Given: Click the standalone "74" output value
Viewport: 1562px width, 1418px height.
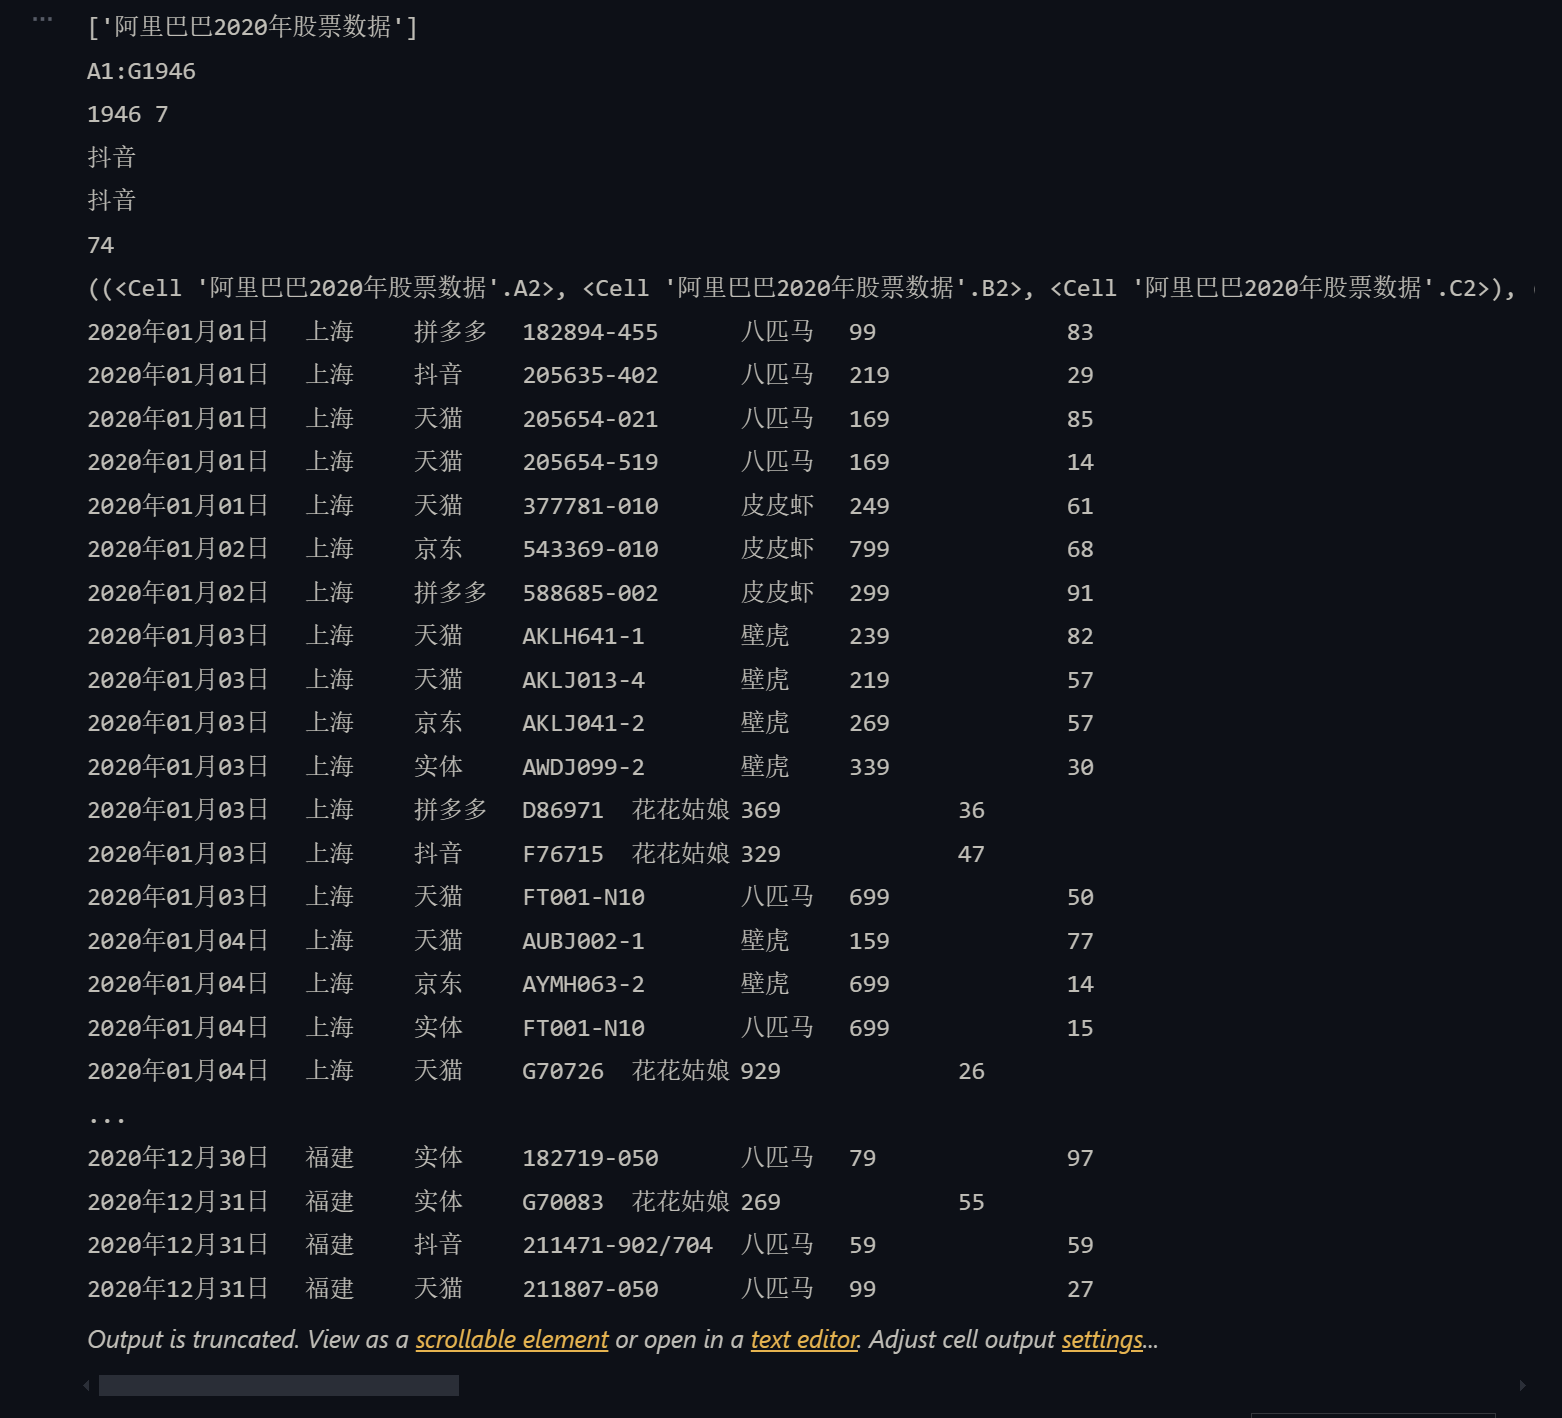Looking at the screenshot, I should (100, 245).
